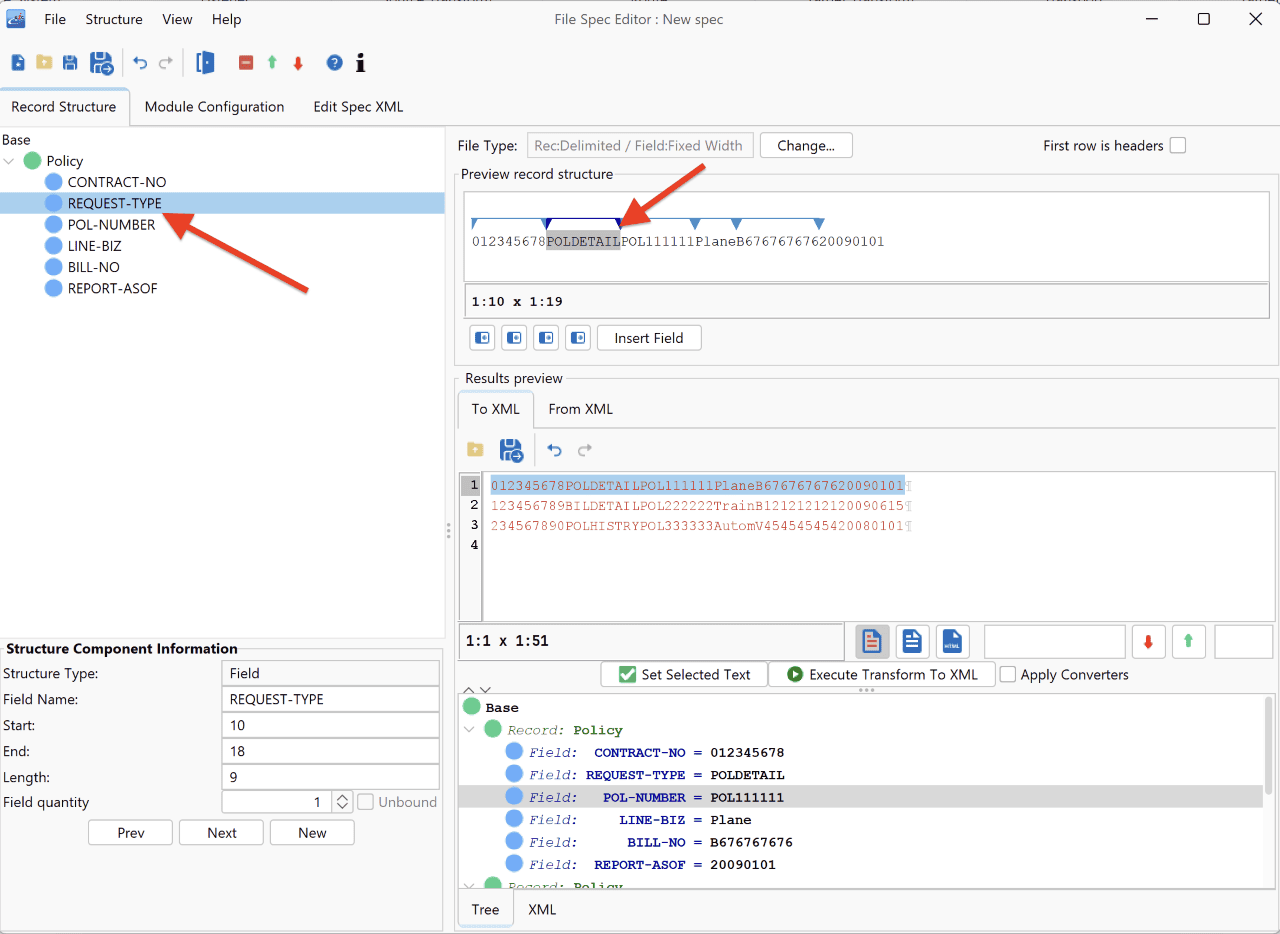Open the View menu
1280x934 pixels.
177,19
